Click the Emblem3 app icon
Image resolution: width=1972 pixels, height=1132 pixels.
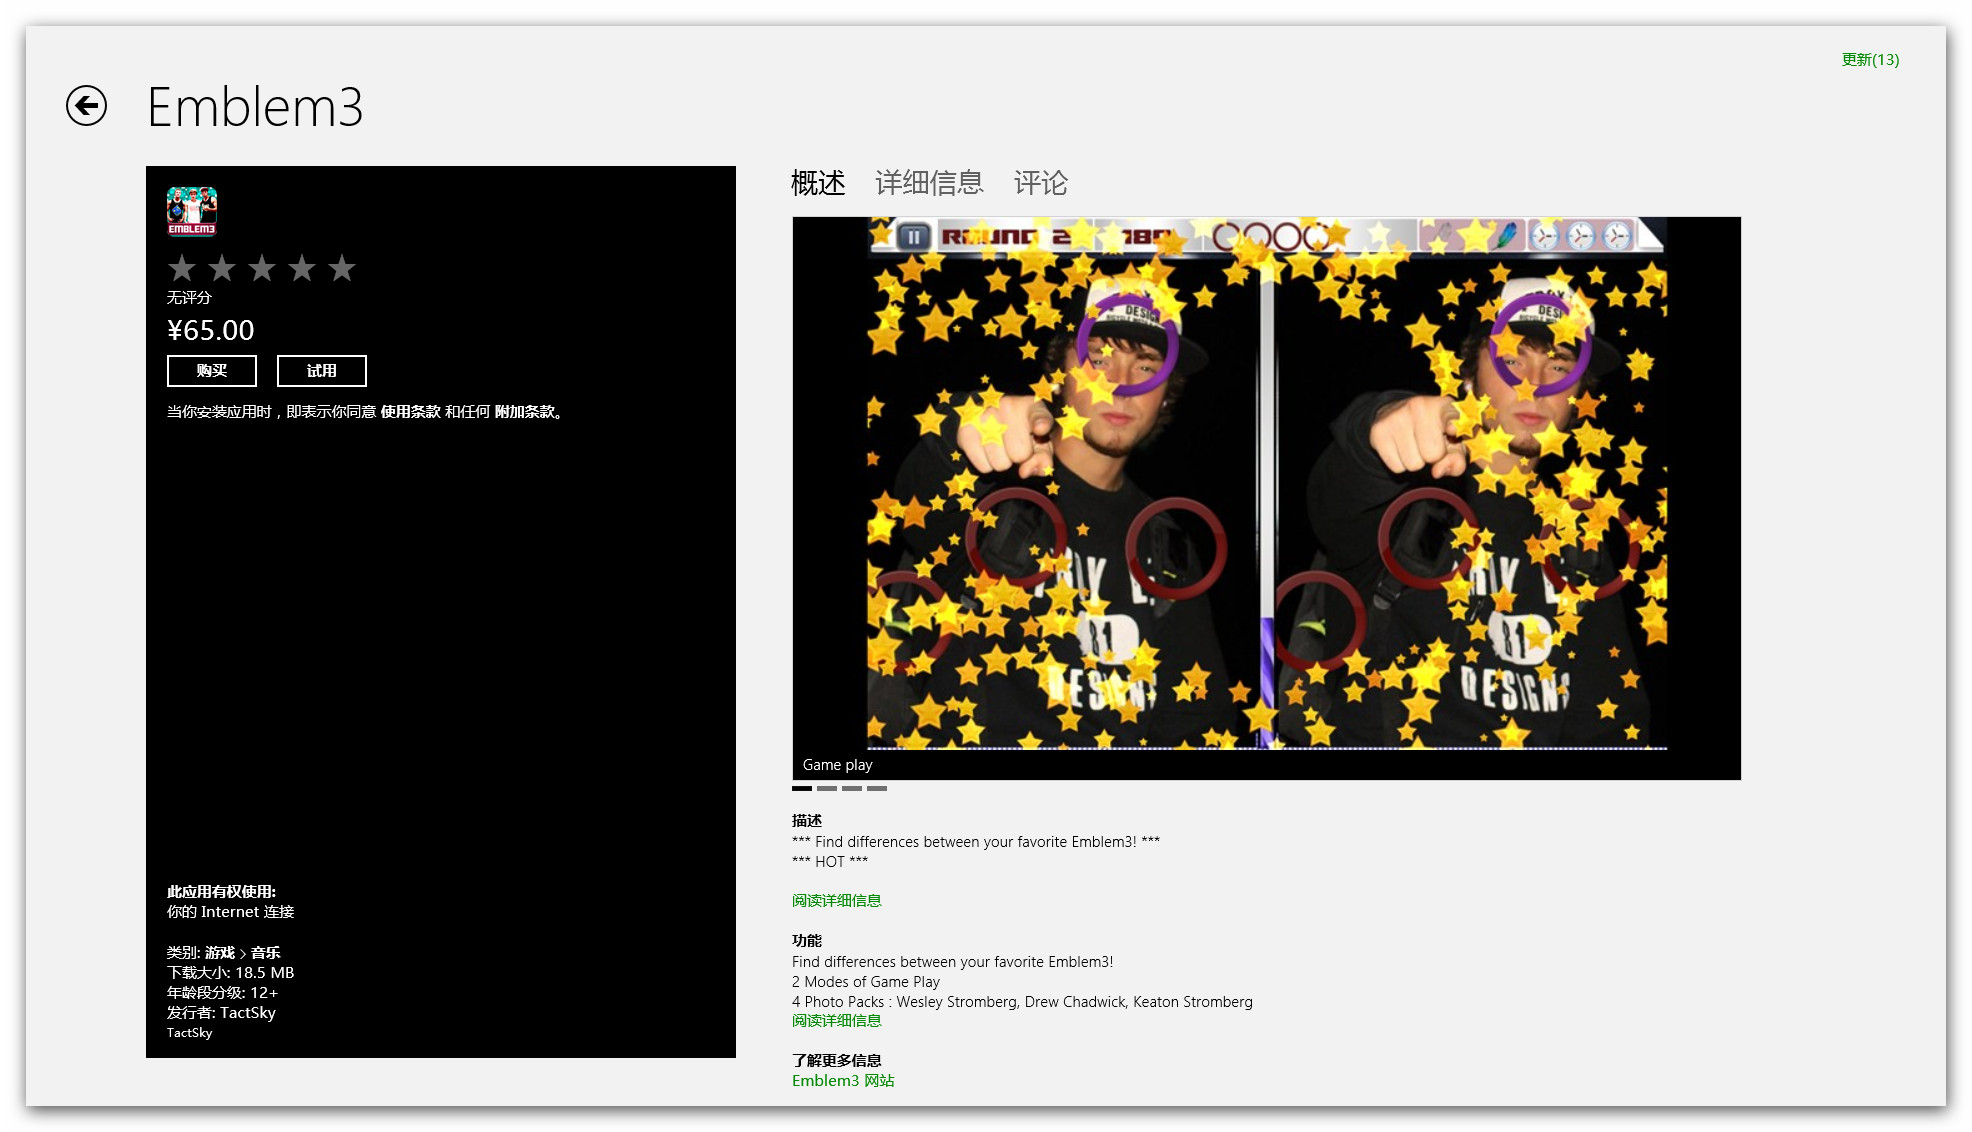tap(192, 211)
